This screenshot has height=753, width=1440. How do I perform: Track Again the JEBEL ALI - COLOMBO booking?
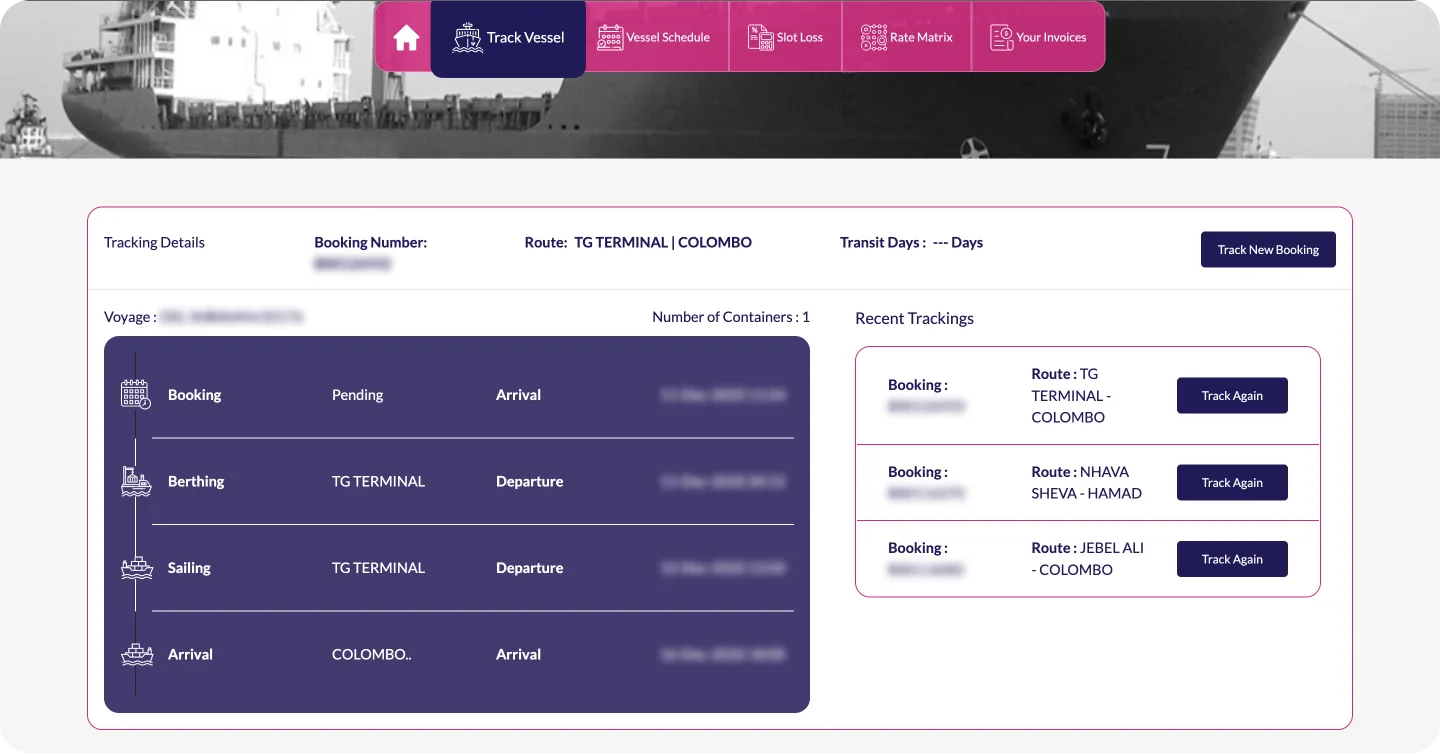1232,559
